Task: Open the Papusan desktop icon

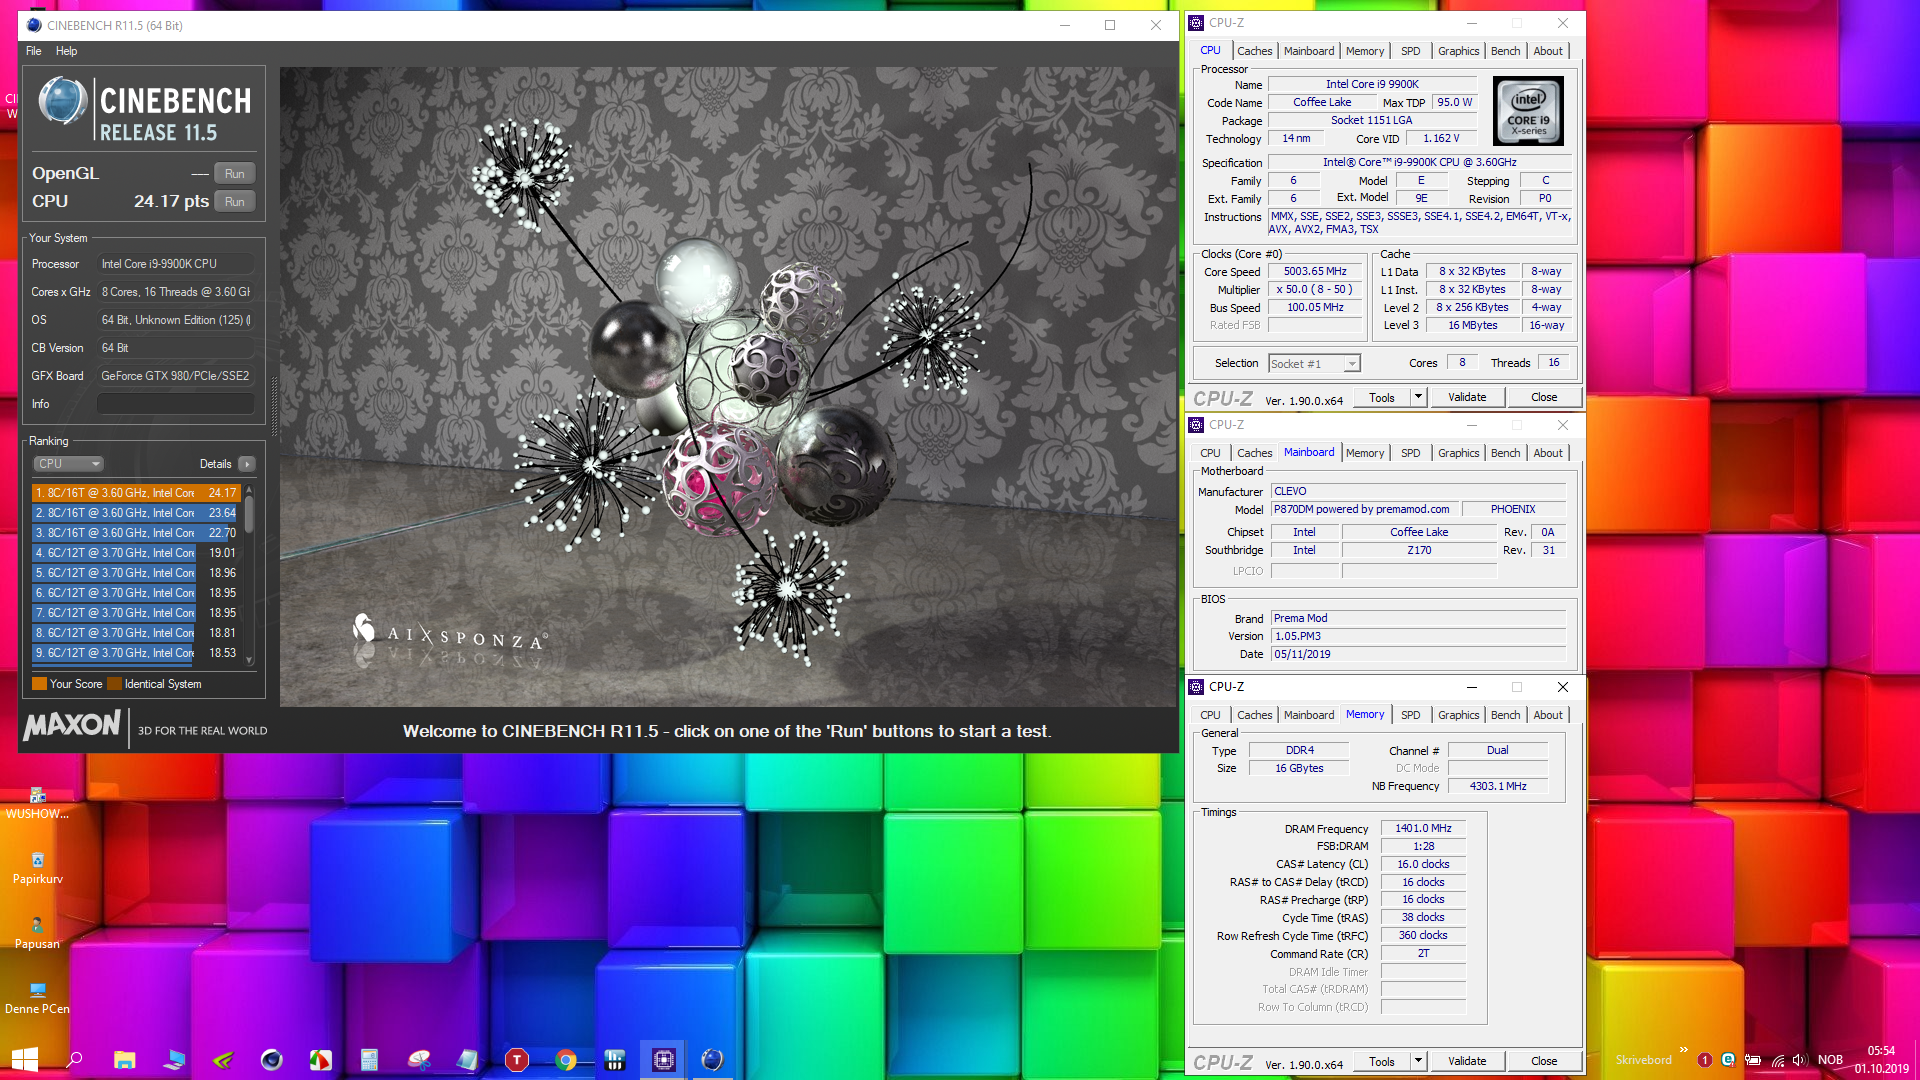Action: click(37, 933)
